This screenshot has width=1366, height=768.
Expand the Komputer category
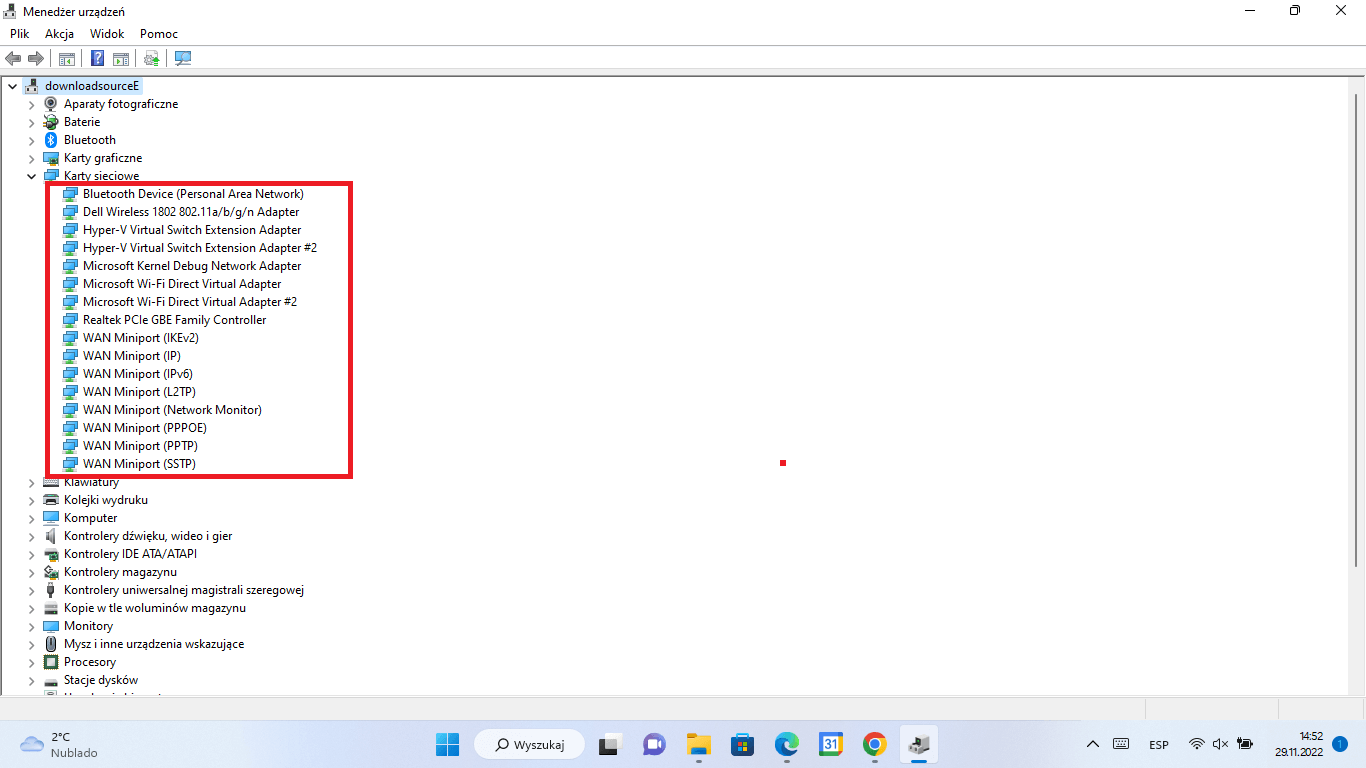coord(31,518)
